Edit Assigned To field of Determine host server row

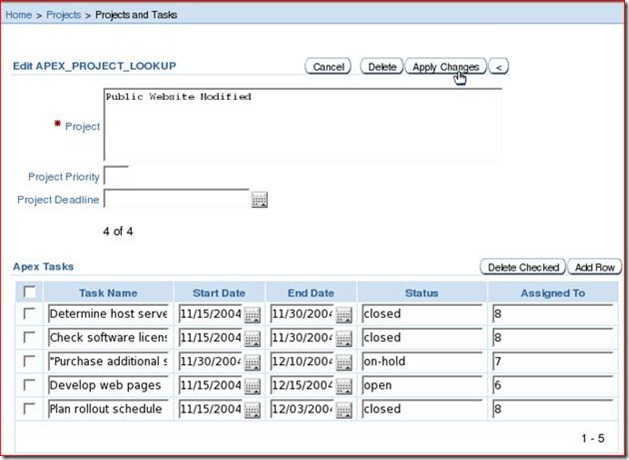pyautogui.click(x=553, y=313)
